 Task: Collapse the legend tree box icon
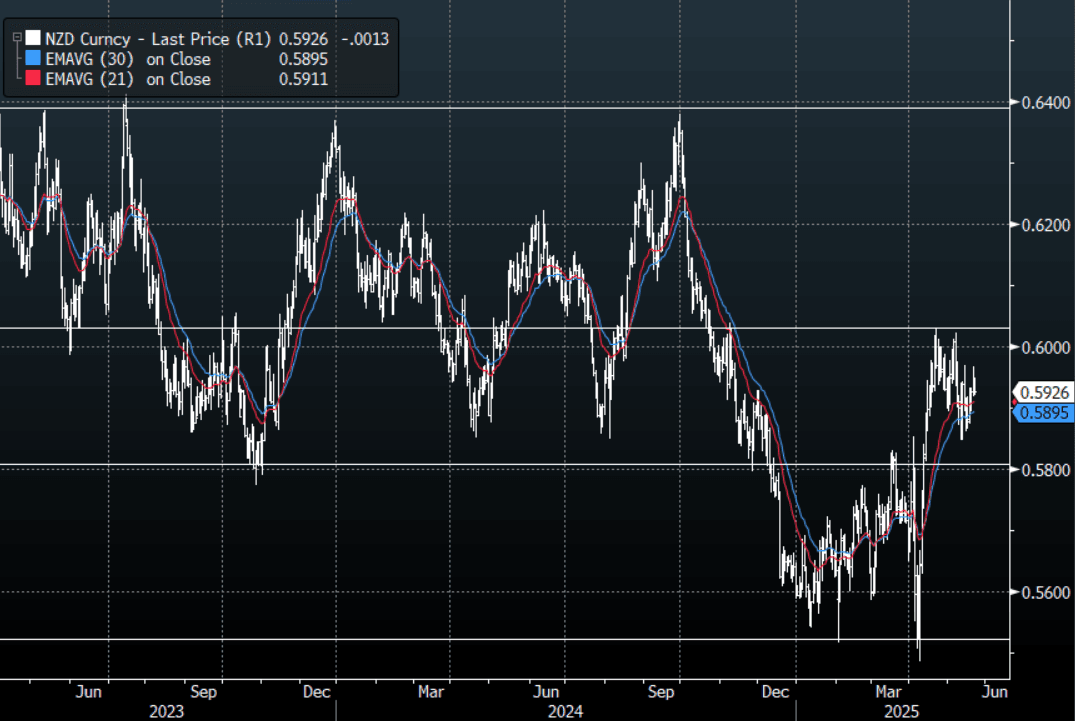pos(16,38)
